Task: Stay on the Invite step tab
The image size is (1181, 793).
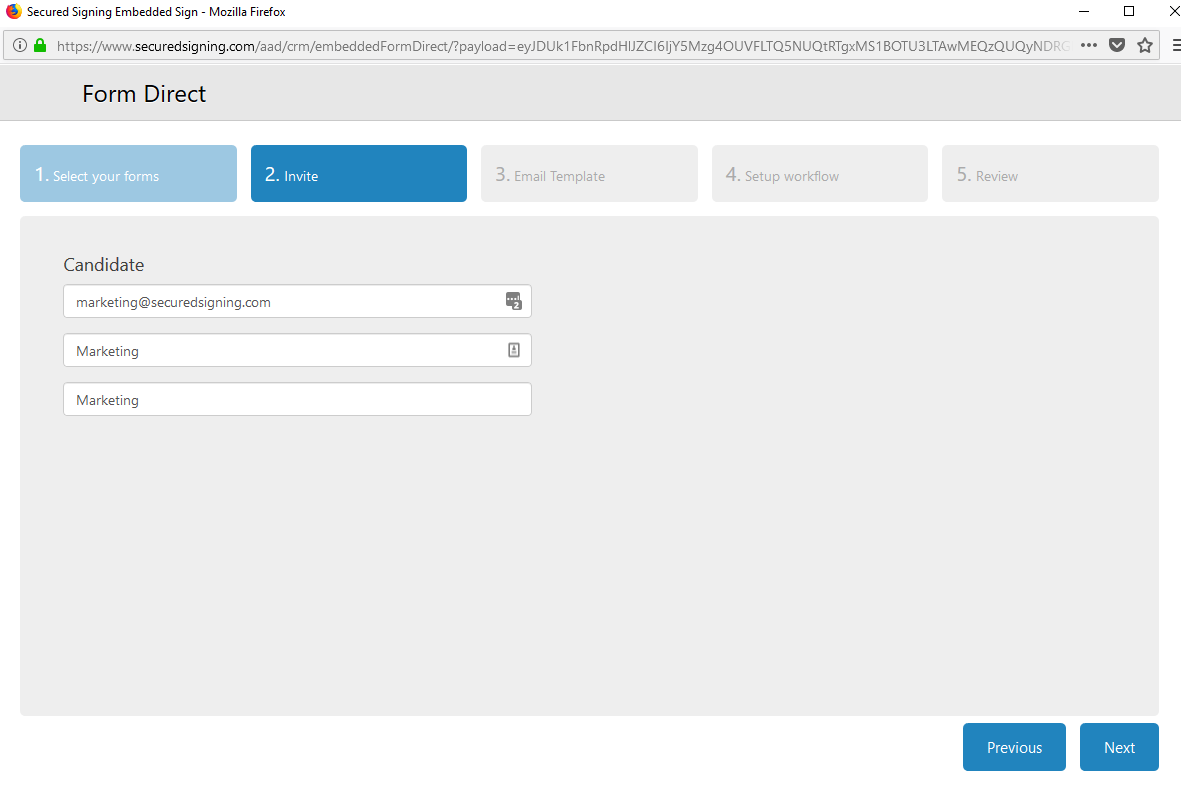Action: (358, 173)
